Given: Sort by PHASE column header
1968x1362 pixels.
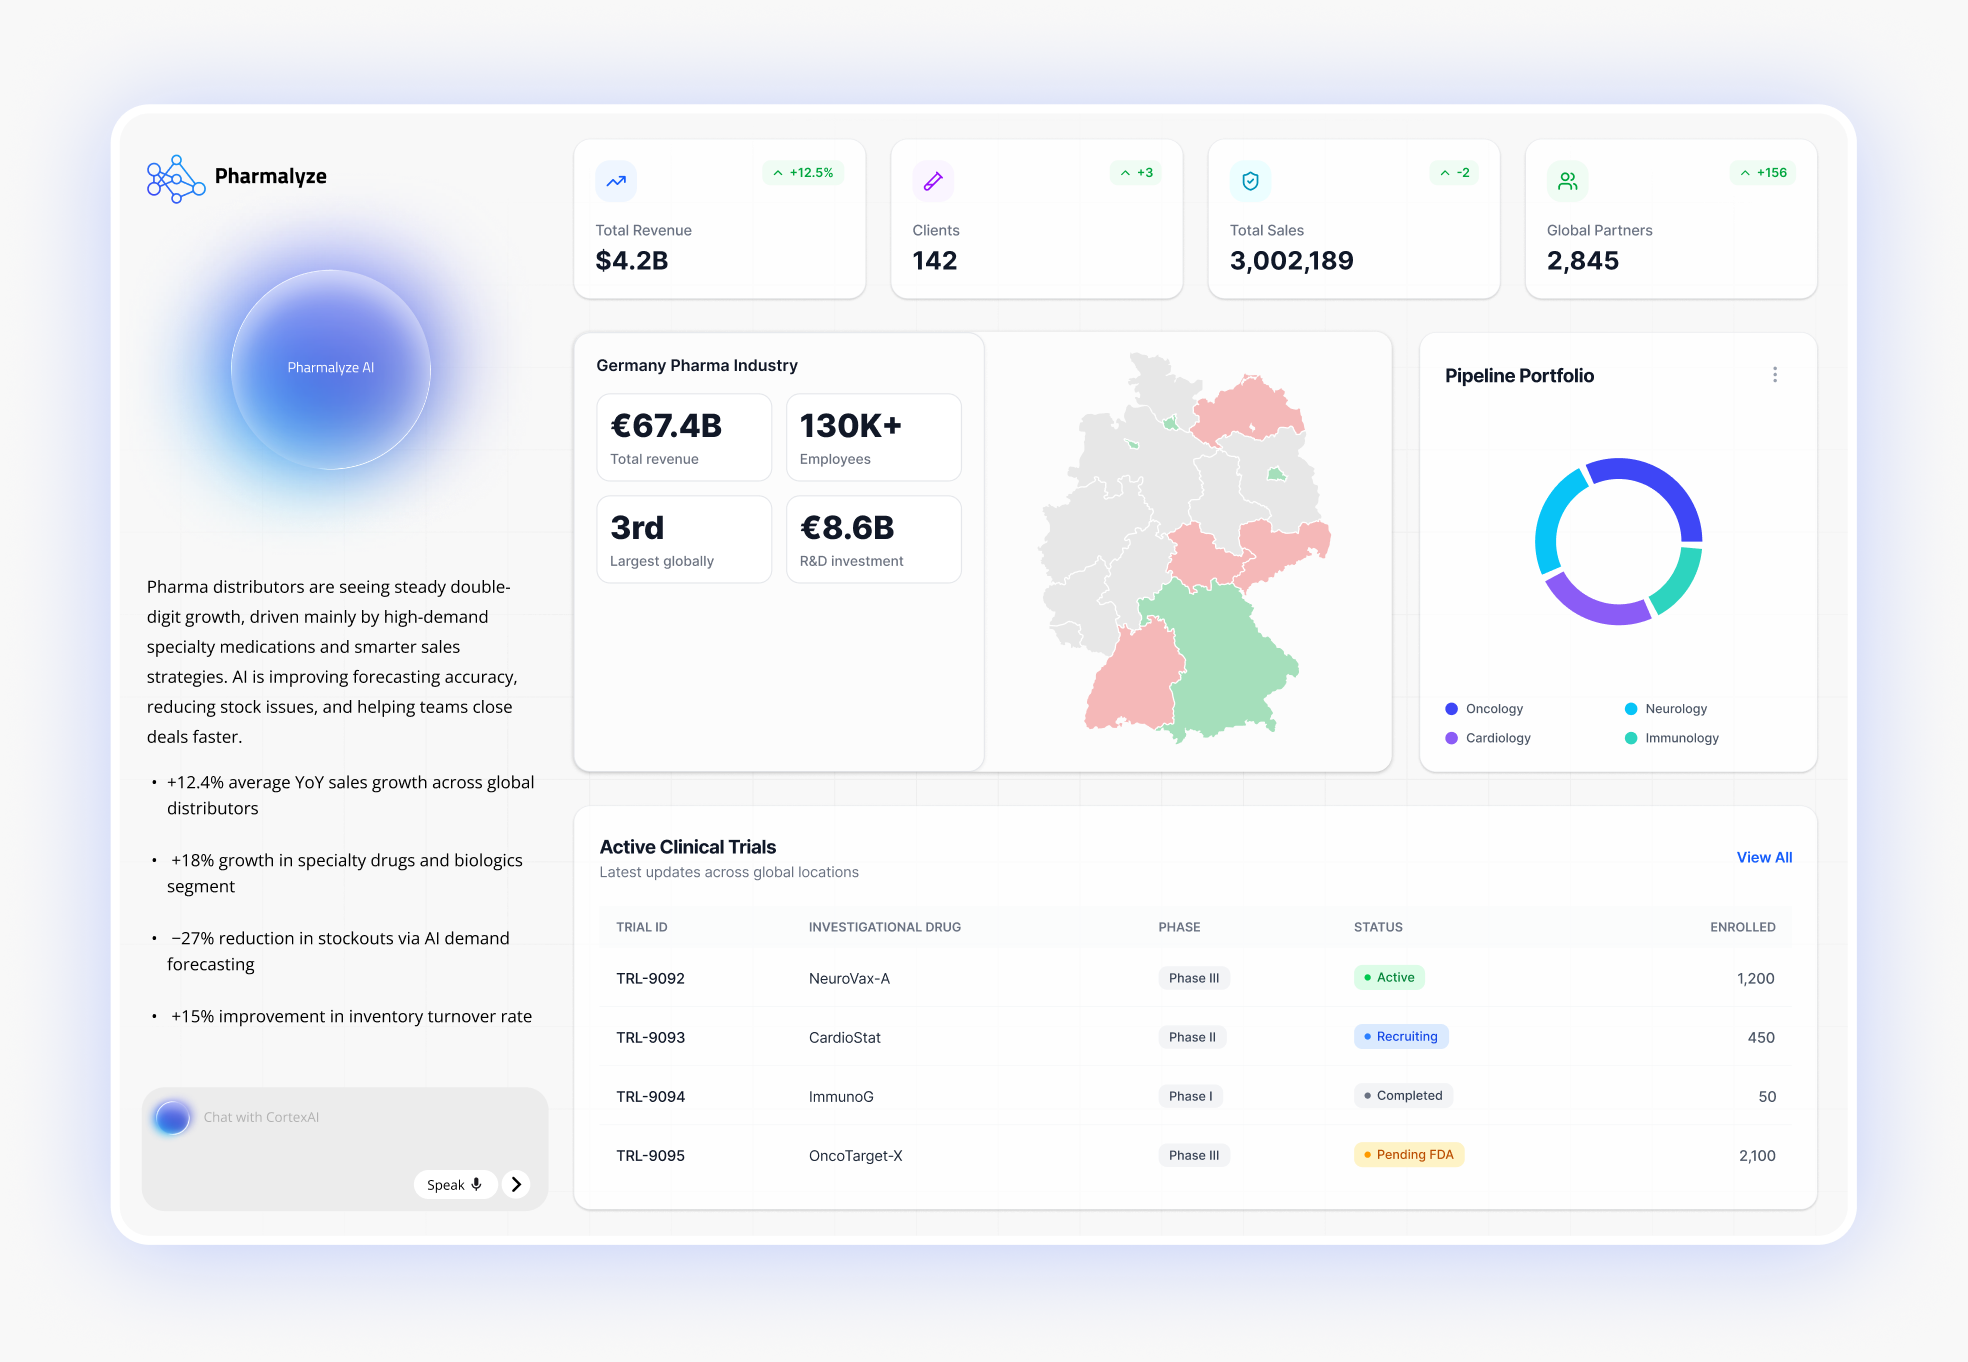Looking at the screenshot, I should coord(1179,927).
